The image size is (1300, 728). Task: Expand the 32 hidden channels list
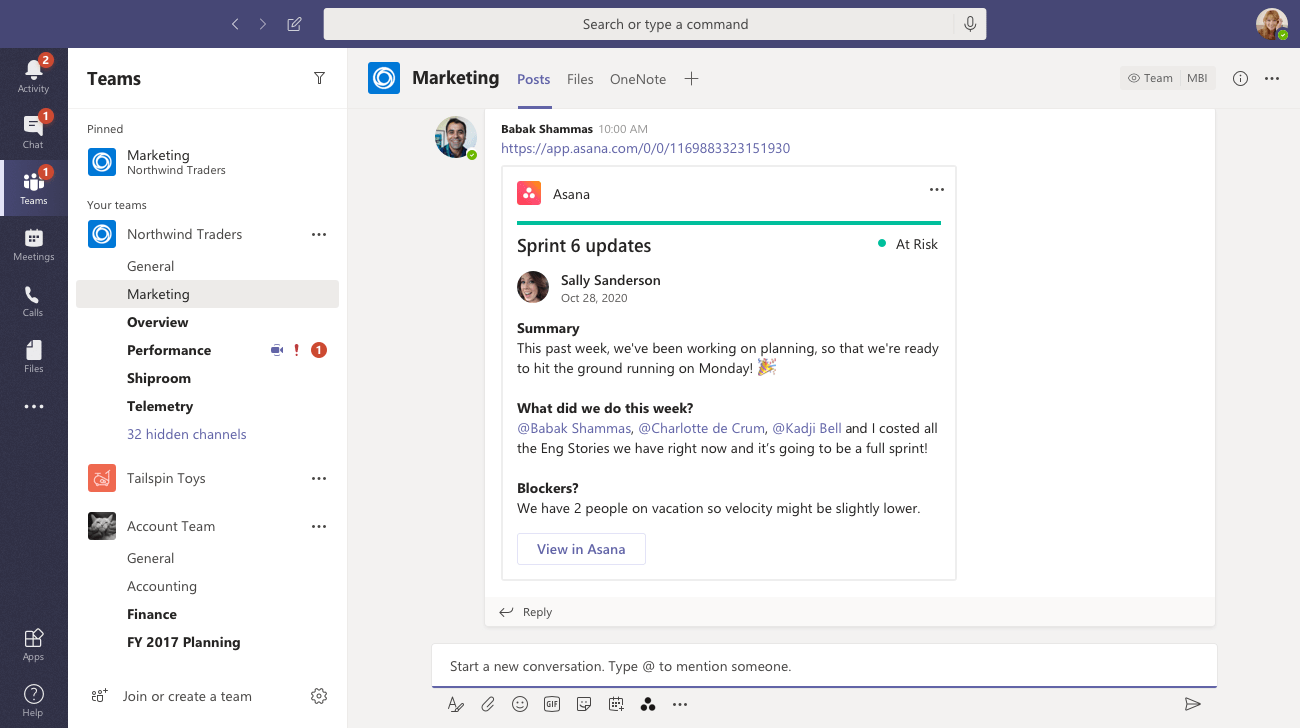pos(187,434)
